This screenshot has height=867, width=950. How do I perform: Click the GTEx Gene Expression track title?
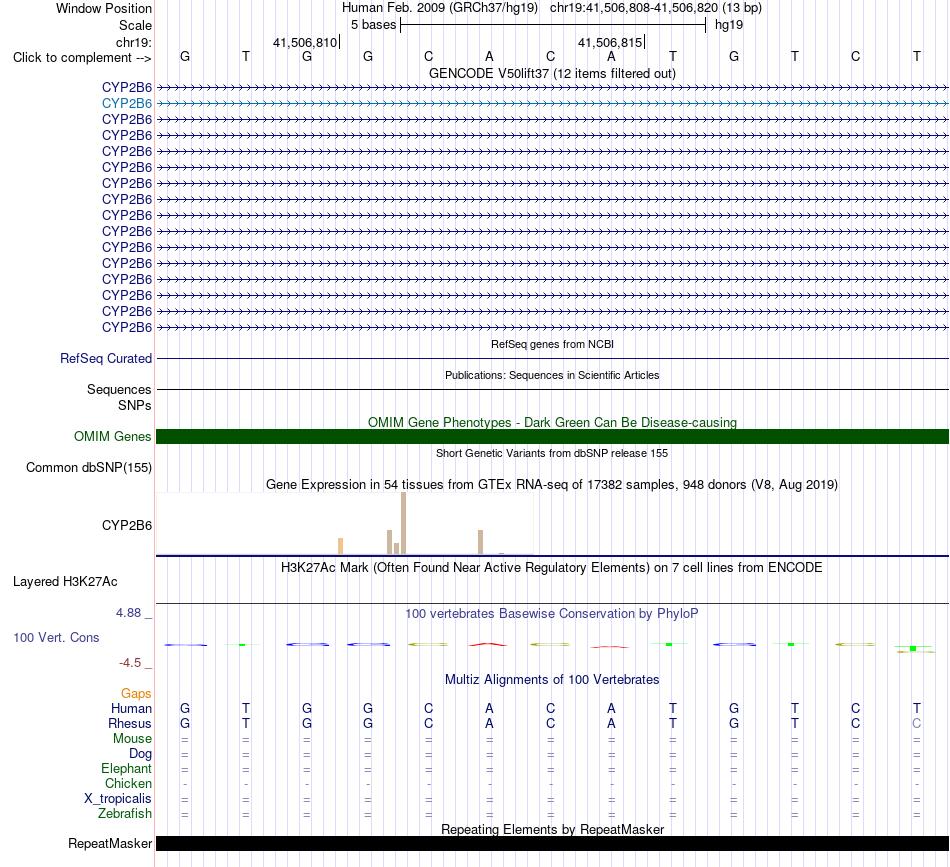point(552,484)
